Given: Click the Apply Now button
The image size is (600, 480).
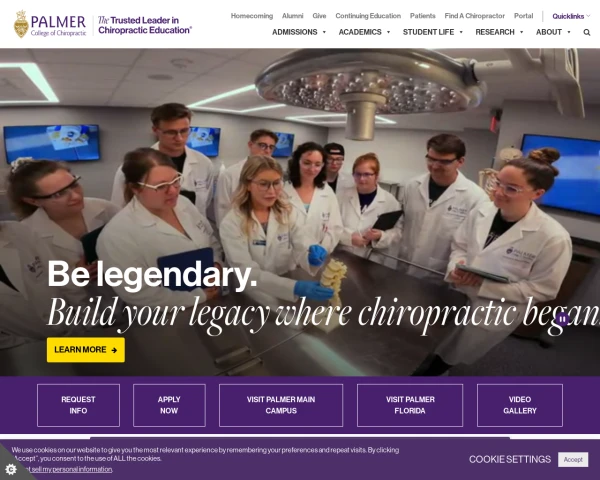Looking at the screenshot, I should click(169, 405).
